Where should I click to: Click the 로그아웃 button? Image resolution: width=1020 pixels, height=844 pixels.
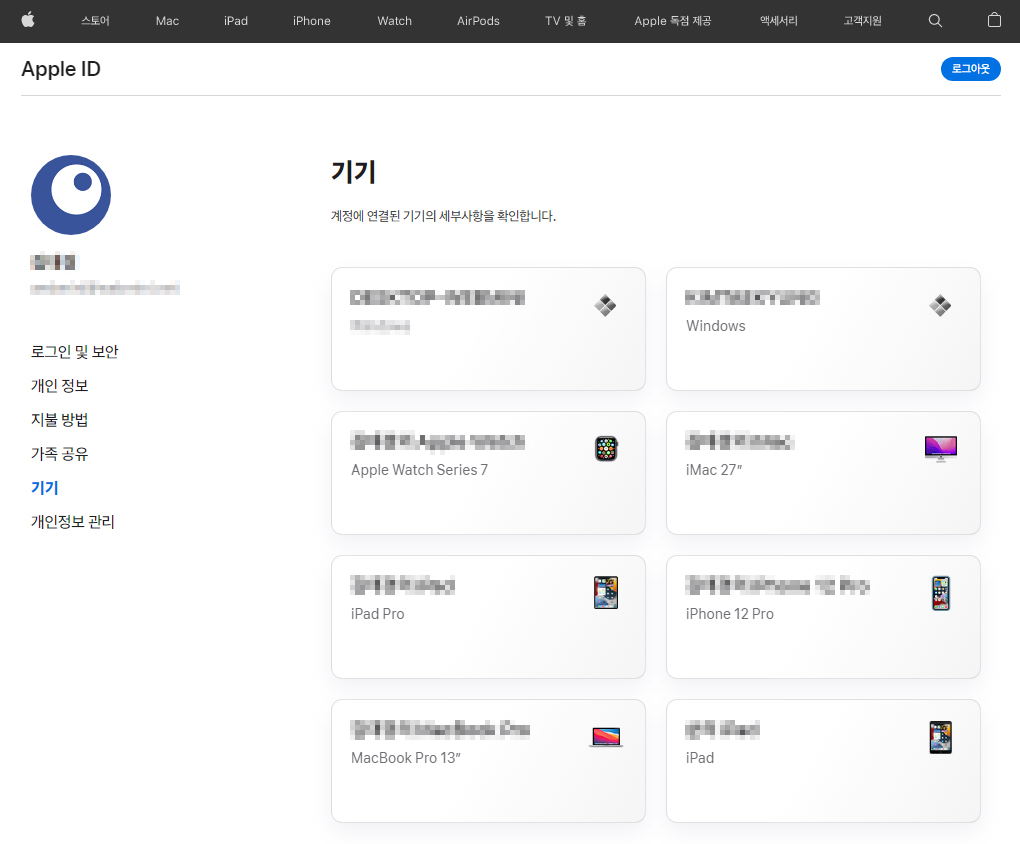click(971, 69)
